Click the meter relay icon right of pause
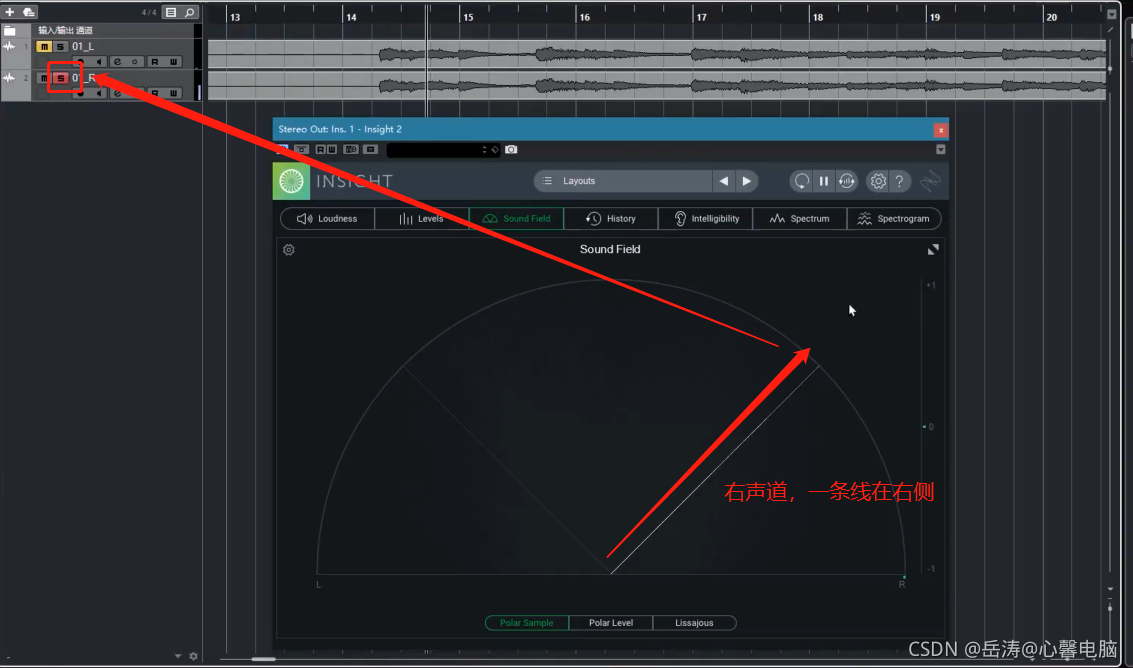Viewport: 1133px width, 668px height. [x=847, y=181]
